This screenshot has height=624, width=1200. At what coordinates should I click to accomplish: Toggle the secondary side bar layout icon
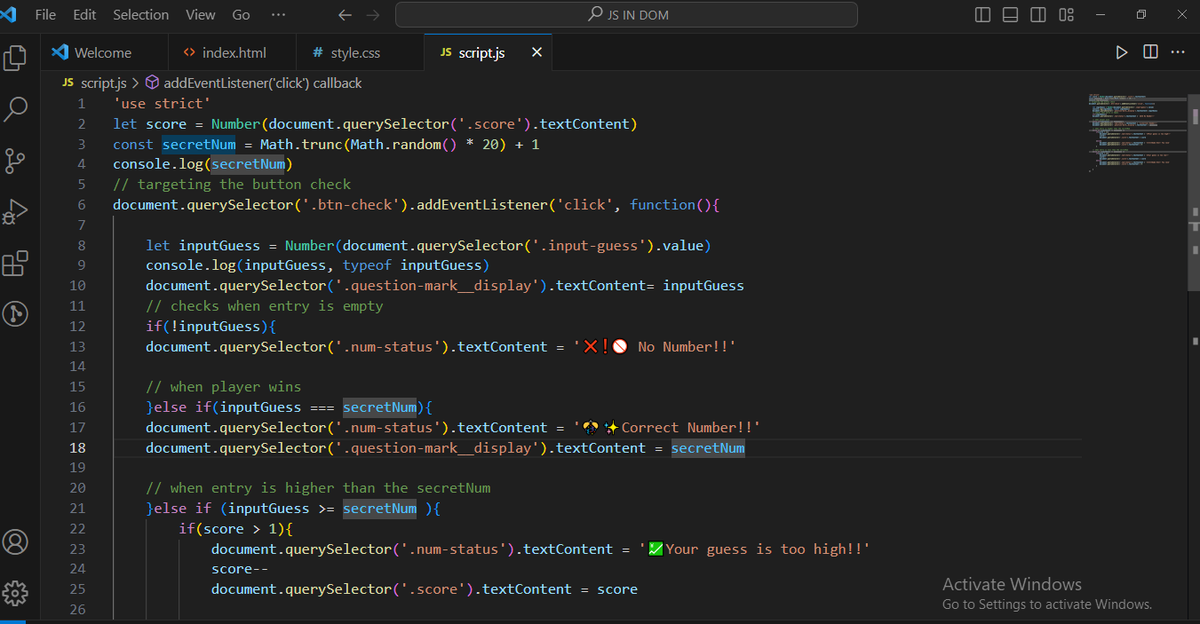[1038, 15]
